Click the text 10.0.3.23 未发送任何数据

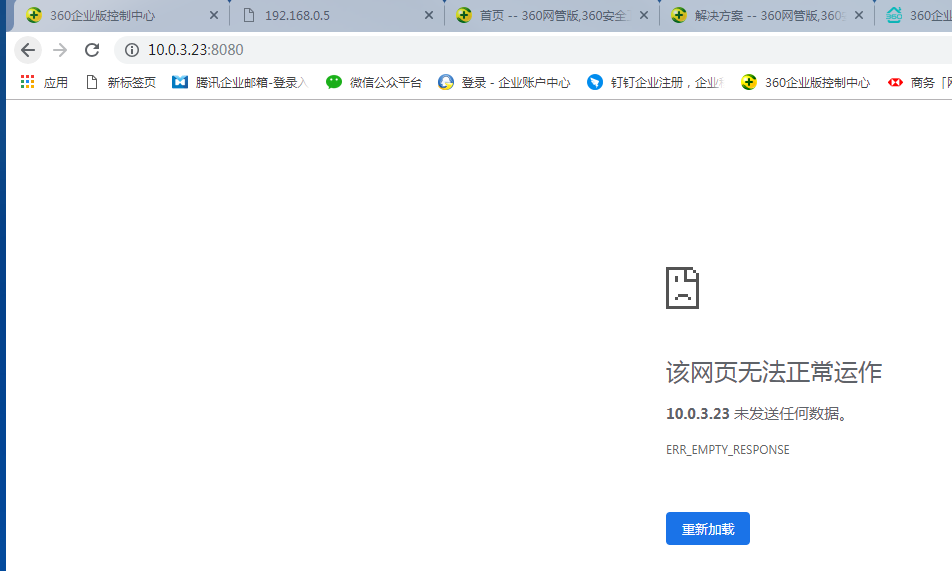click(756, 414)
